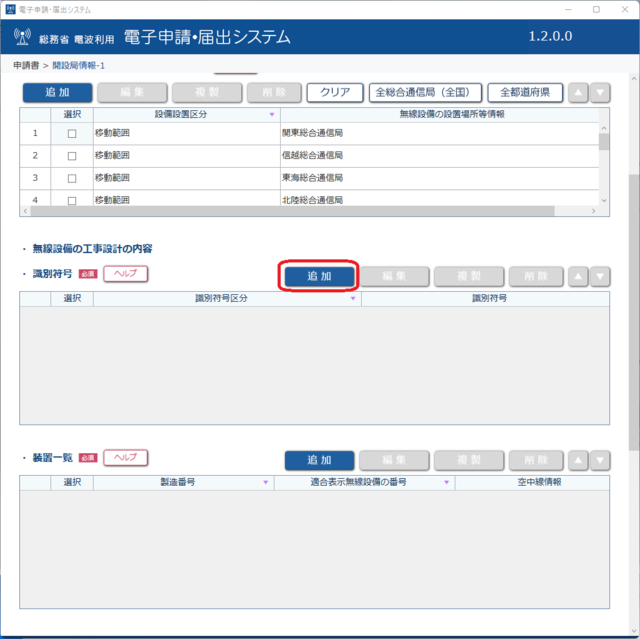Click the 追加 button above the 設備設置区分 table

[58, 93]
